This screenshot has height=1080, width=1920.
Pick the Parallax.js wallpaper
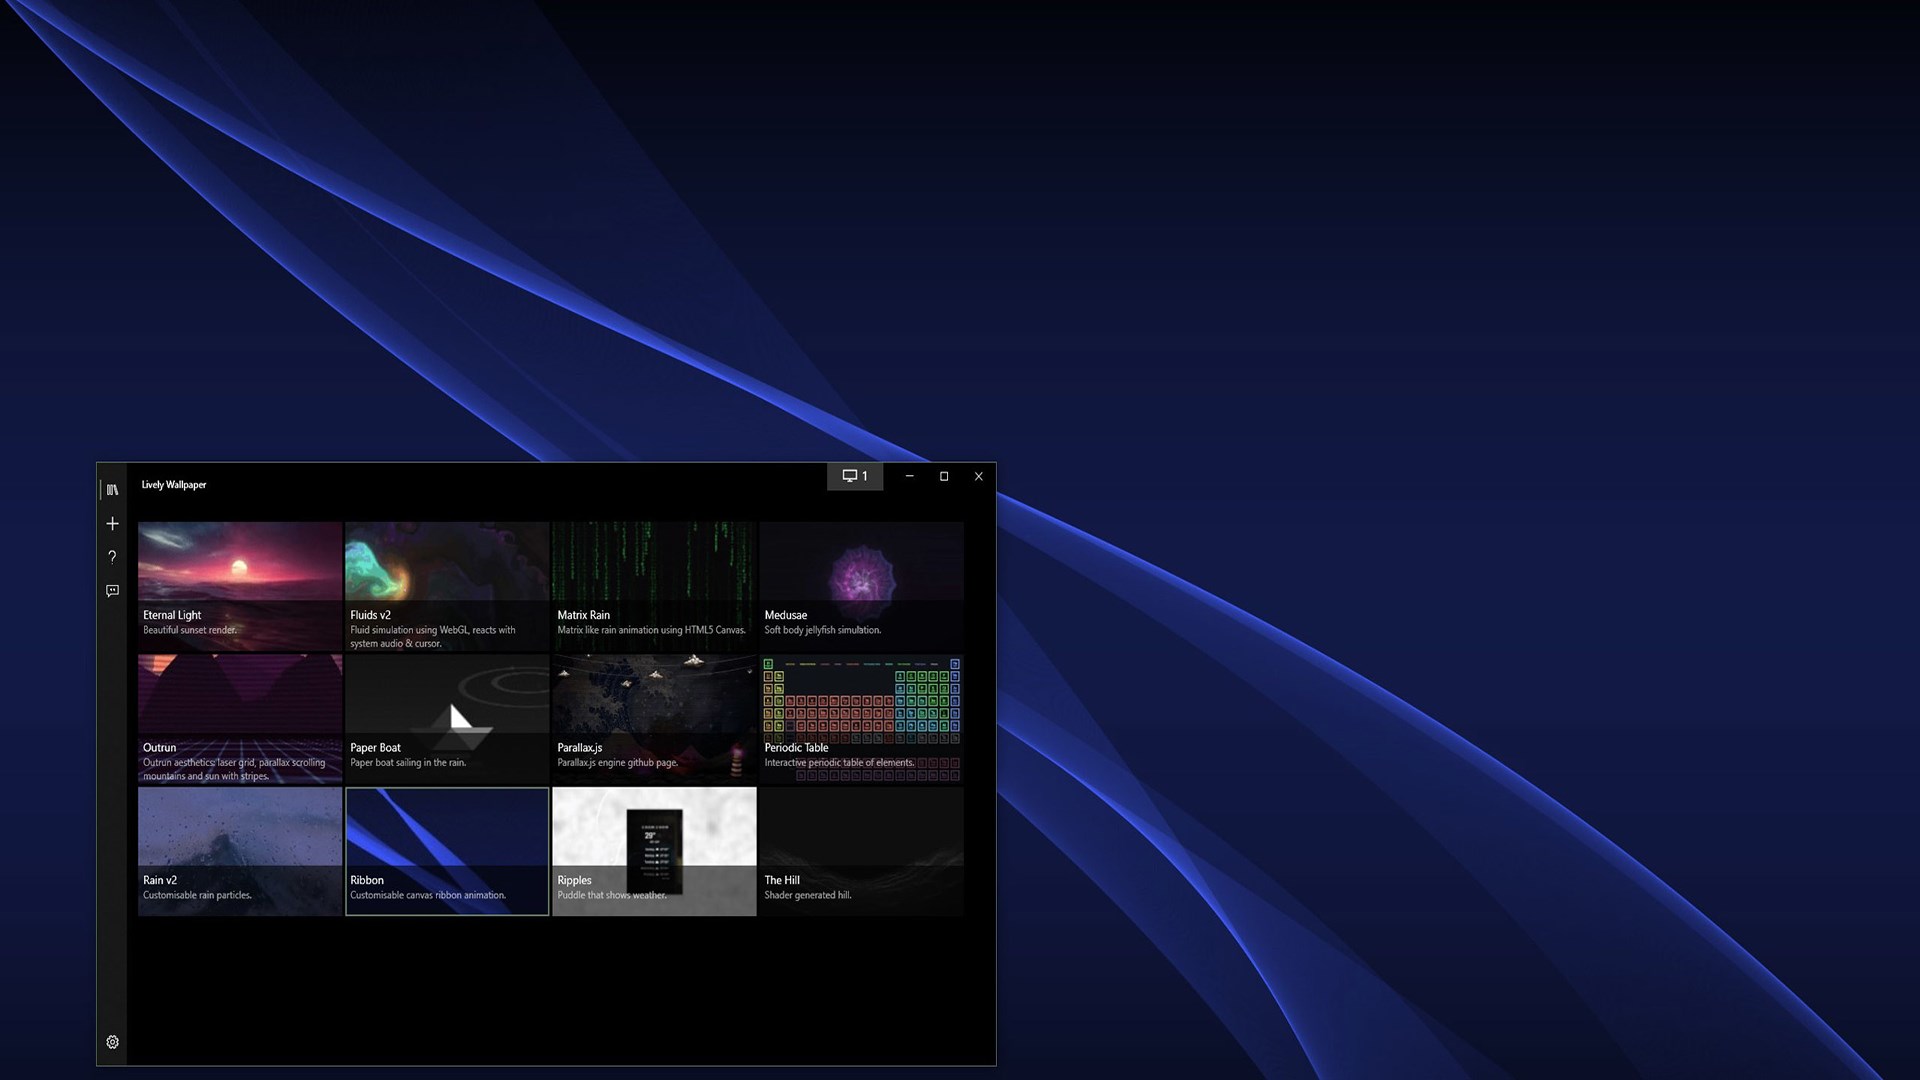[654, 718]
